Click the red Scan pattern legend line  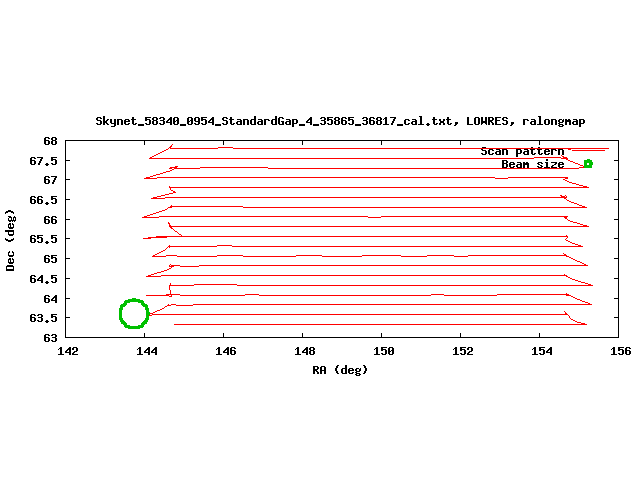pyautogui.click(x=588, y=150)
